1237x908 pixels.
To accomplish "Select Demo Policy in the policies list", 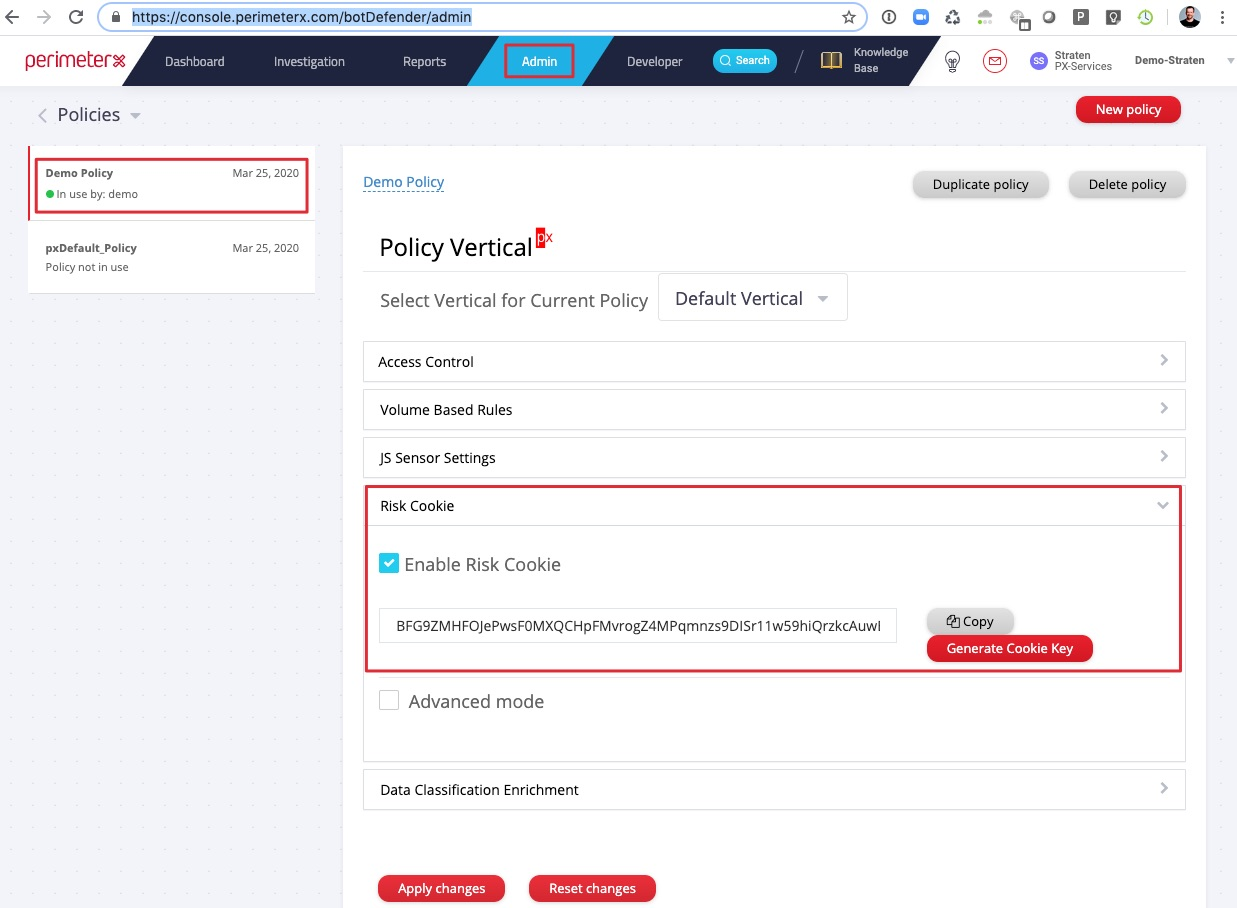I will [x=171, y=184].
